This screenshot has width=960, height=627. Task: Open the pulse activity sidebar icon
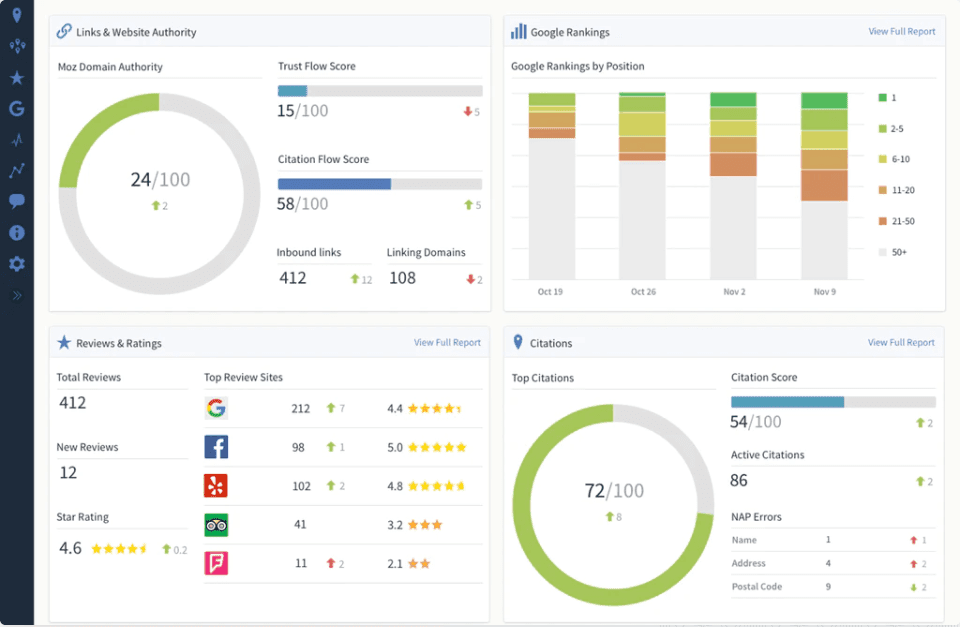[17, 140]
